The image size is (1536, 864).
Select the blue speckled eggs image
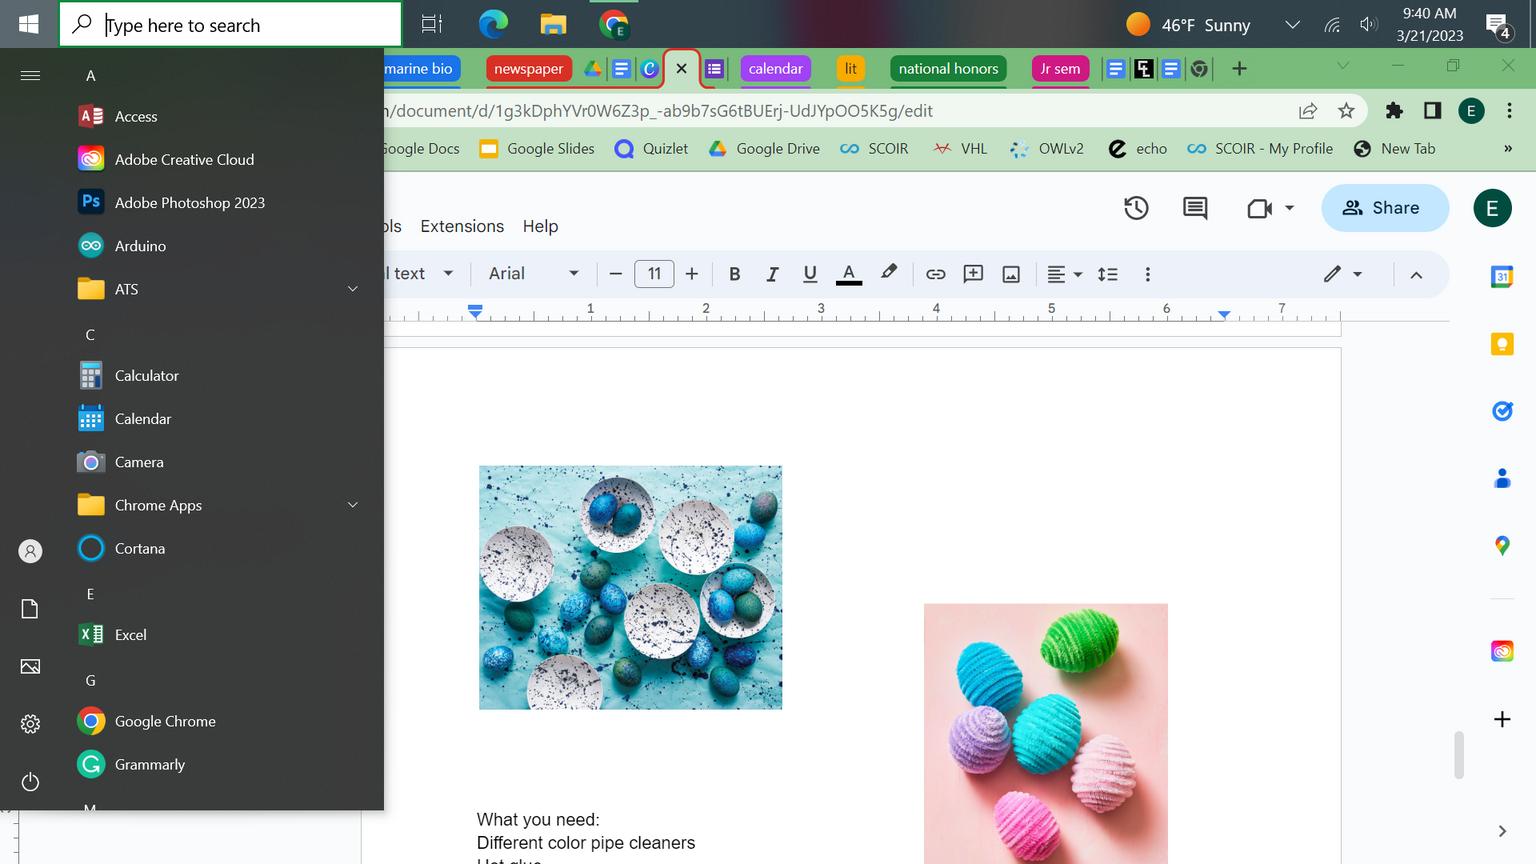631,588
